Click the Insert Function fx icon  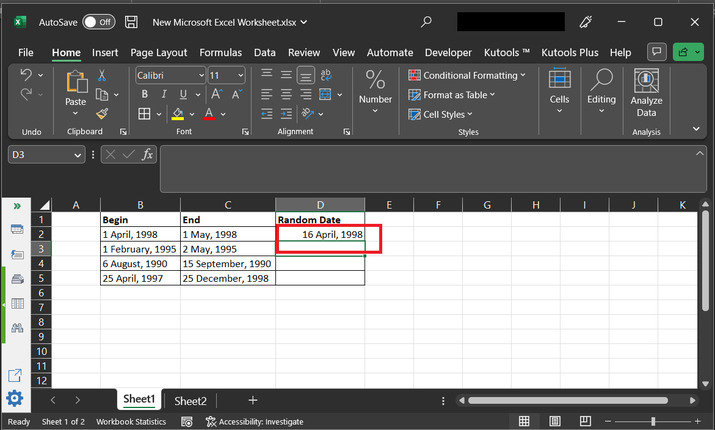147,154
